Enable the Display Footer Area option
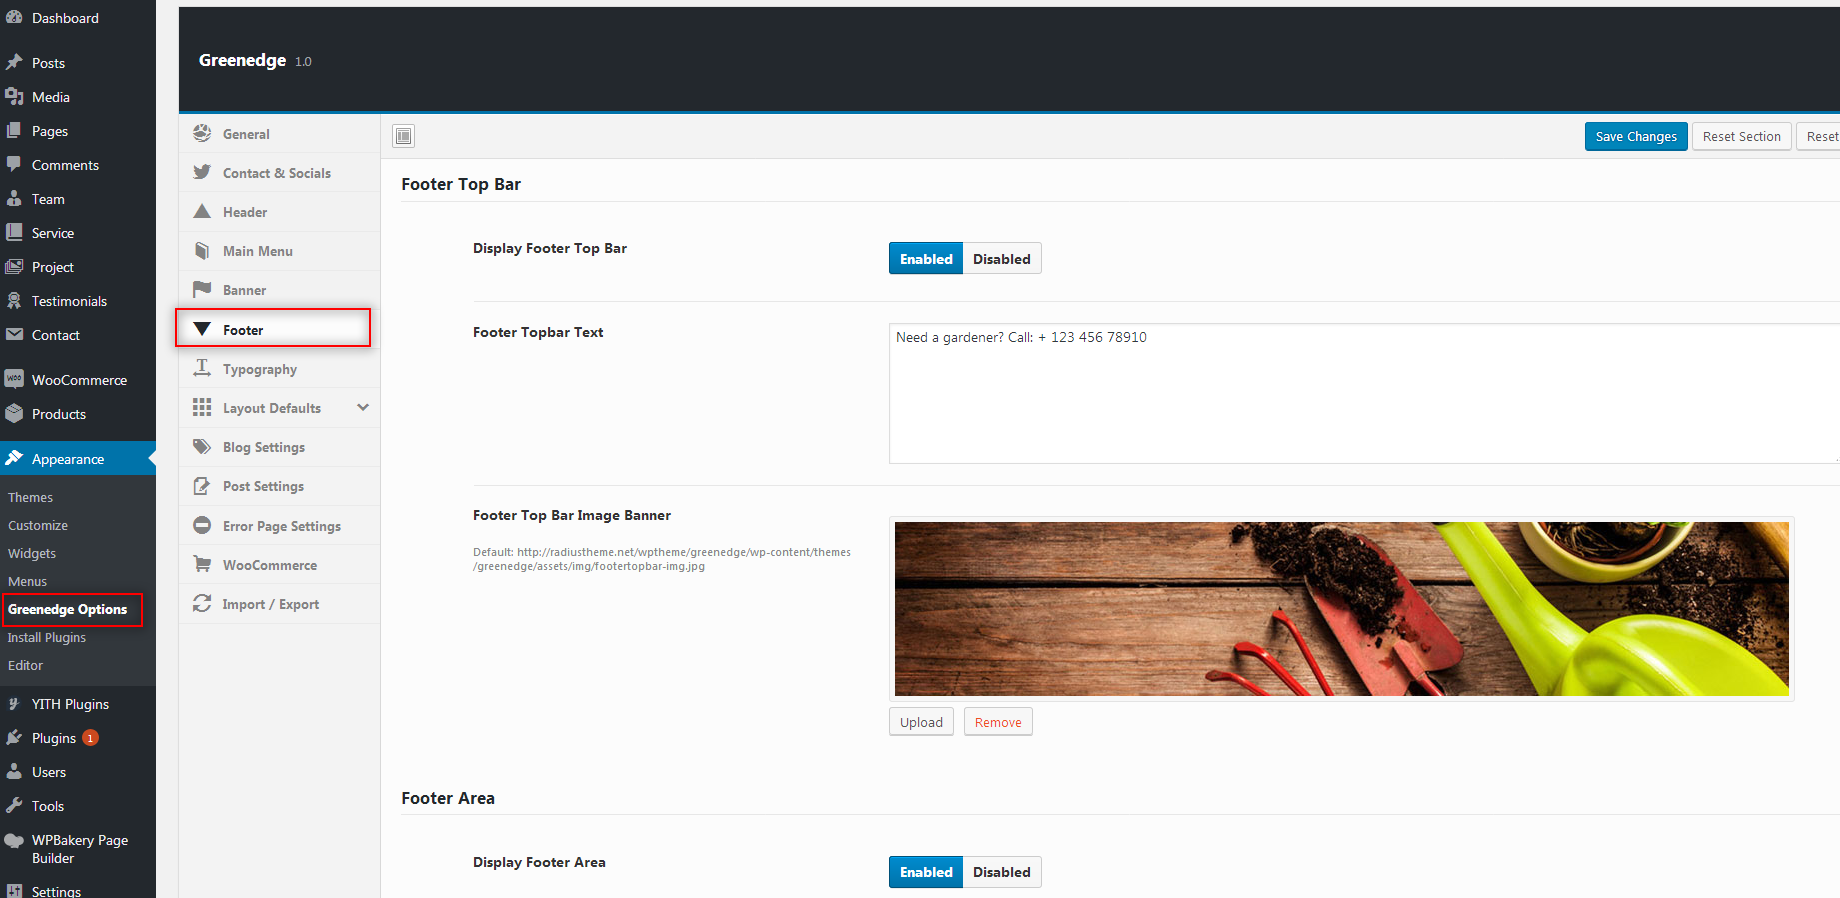The height and width of the screenshot is (898, 1840). point(926,872)
